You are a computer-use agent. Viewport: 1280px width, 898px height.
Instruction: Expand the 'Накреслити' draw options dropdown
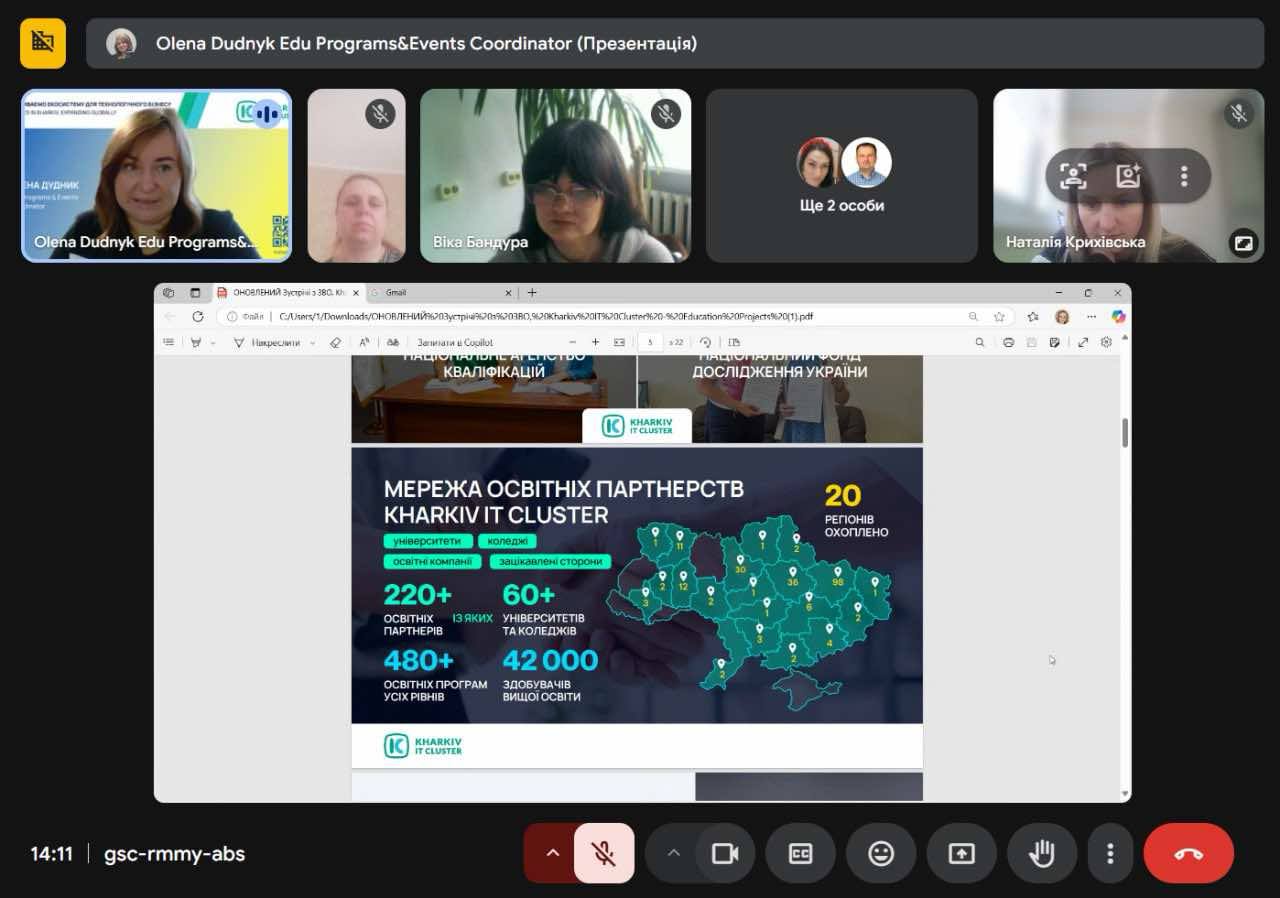point(313,343)
